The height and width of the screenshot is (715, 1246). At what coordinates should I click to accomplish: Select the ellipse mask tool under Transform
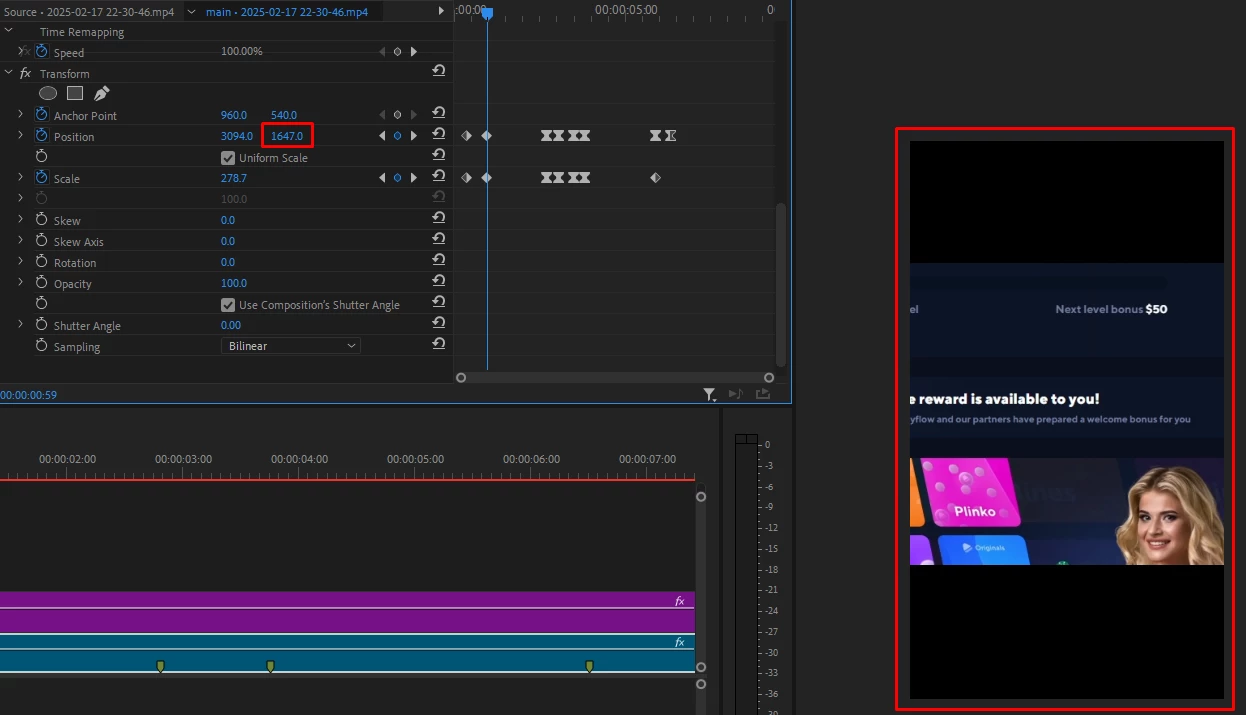48,93
